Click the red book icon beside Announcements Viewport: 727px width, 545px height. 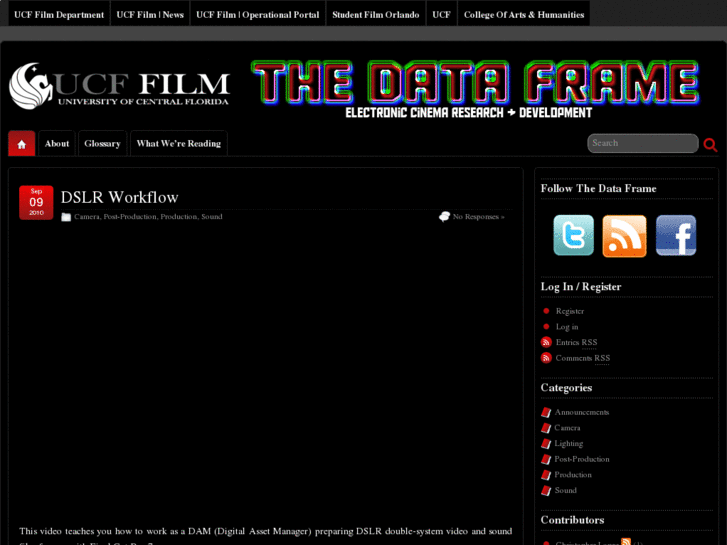point(546,412)
